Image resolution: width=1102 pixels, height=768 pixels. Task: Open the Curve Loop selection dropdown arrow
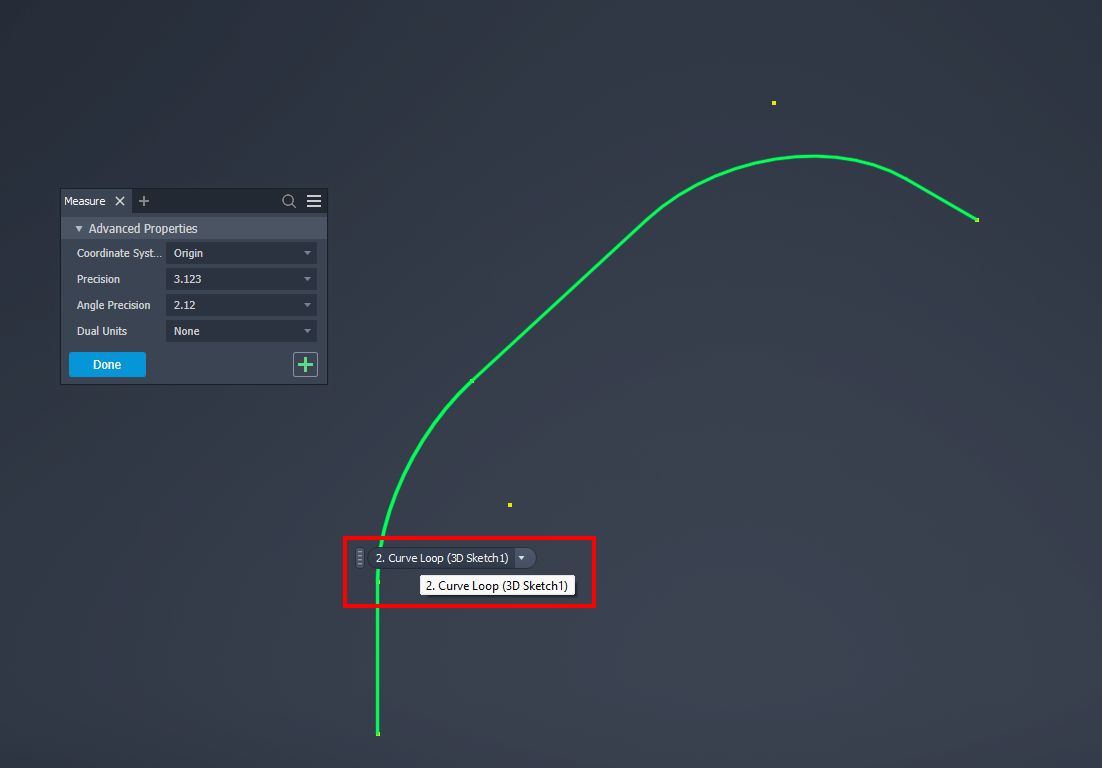tap(521, 558)
